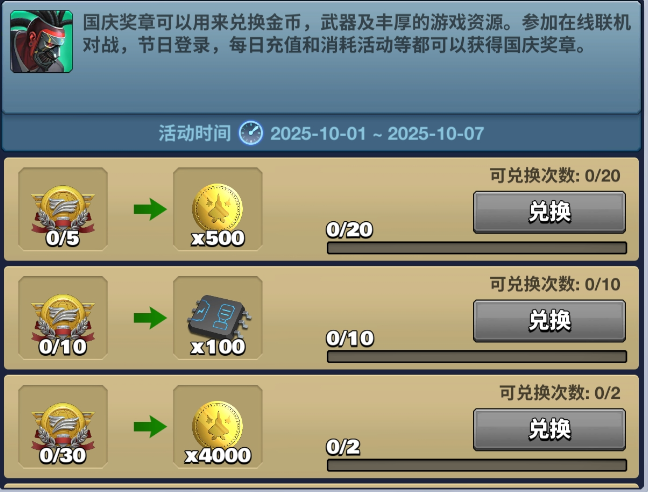Redeem 4000 coins with 兑换 button

pos(549,430)
